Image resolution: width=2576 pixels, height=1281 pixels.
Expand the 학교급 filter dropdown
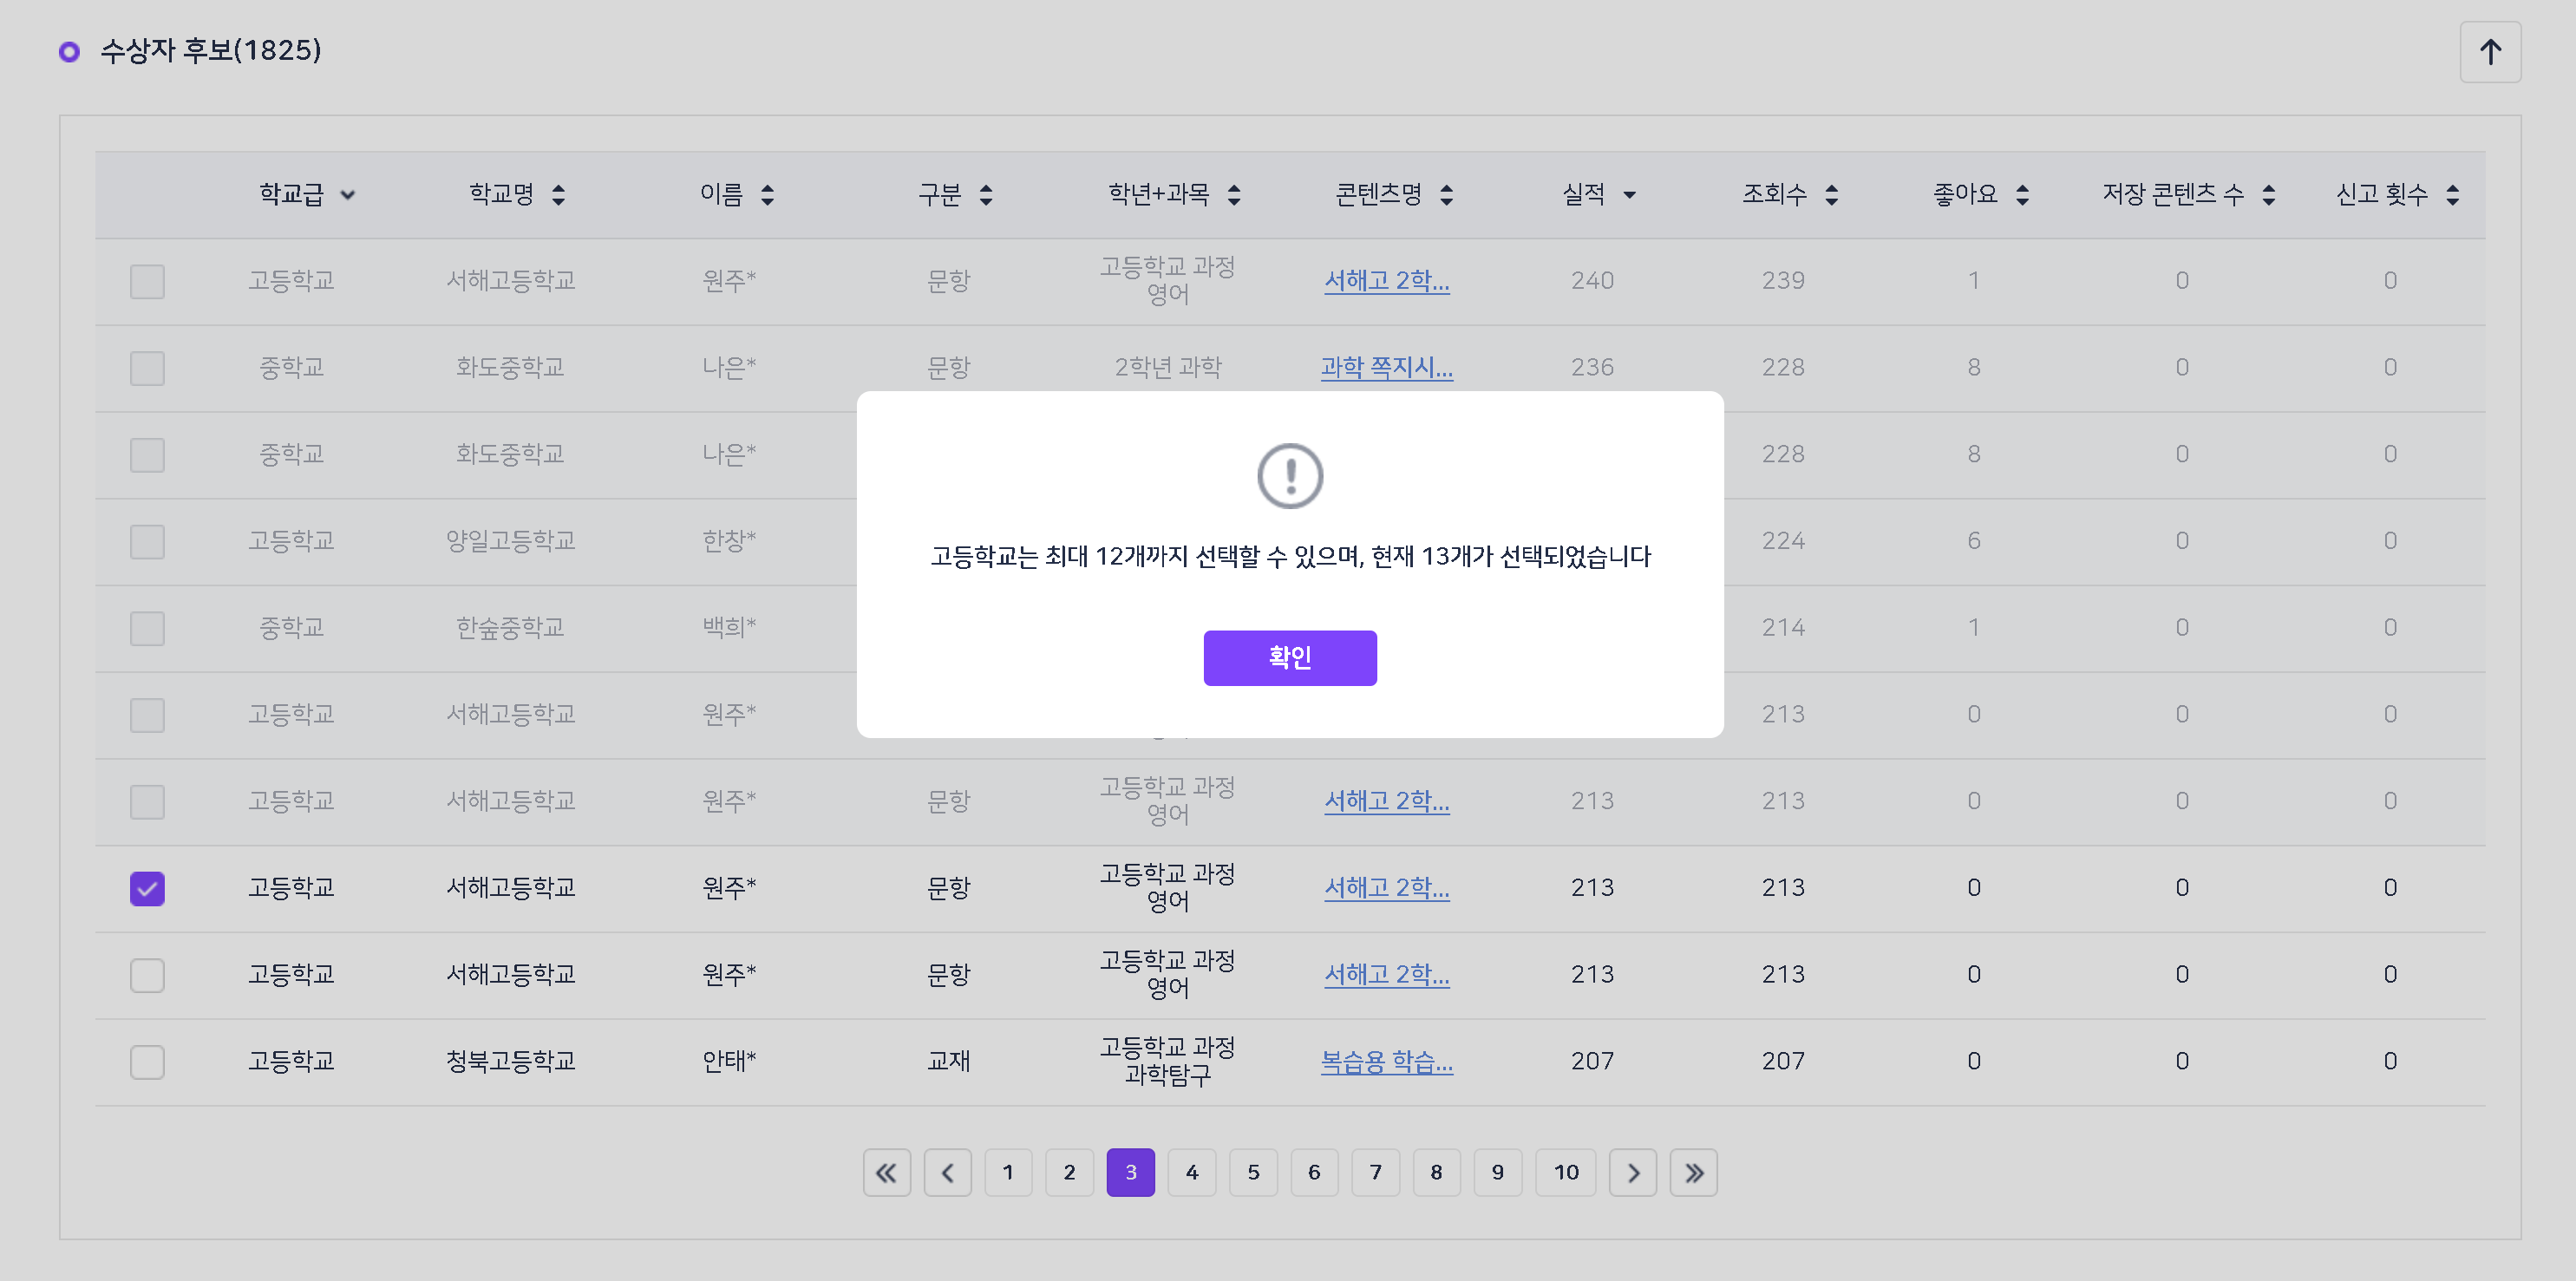click(347, 195)
